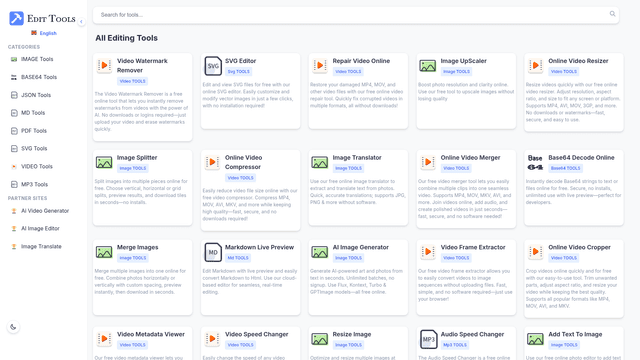Click the Markdown Live Preview MD icon
This screenshot has width=640, height=360.
(213, 252)
